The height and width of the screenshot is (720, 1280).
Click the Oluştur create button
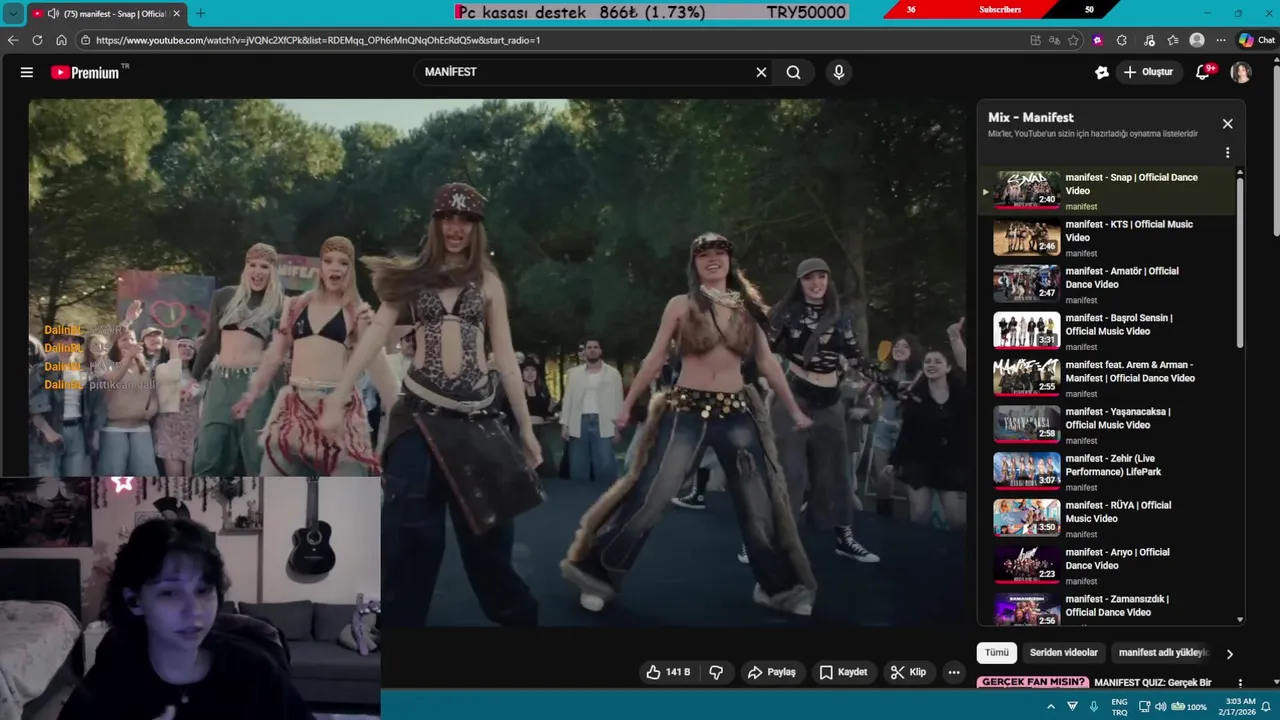(1148, 72)
